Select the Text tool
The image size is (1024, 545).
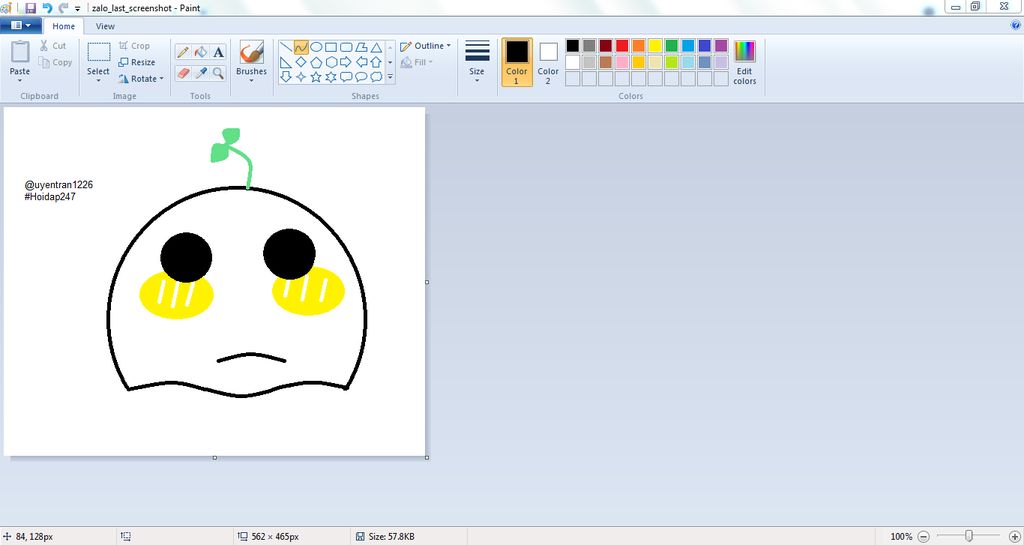(x=218, y=52)
